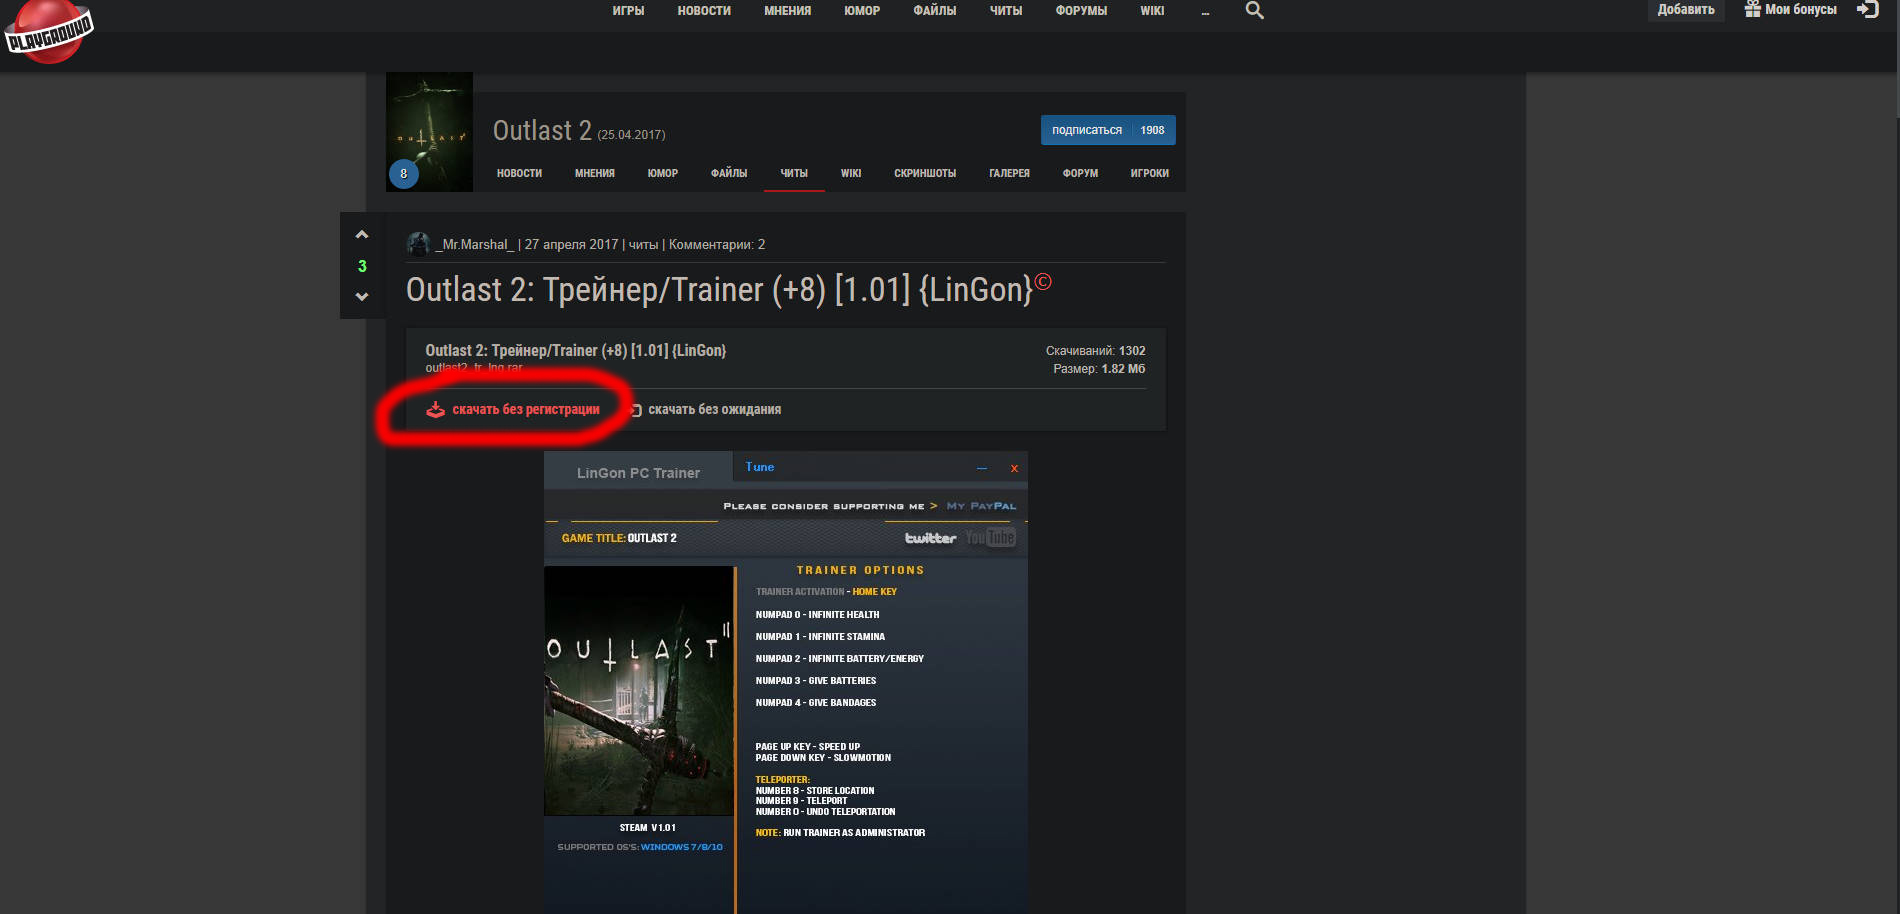The width and height of the screenshot is (1900, 914).
Task: Click the Outlast 2 game title
Action: coord(542,131)
